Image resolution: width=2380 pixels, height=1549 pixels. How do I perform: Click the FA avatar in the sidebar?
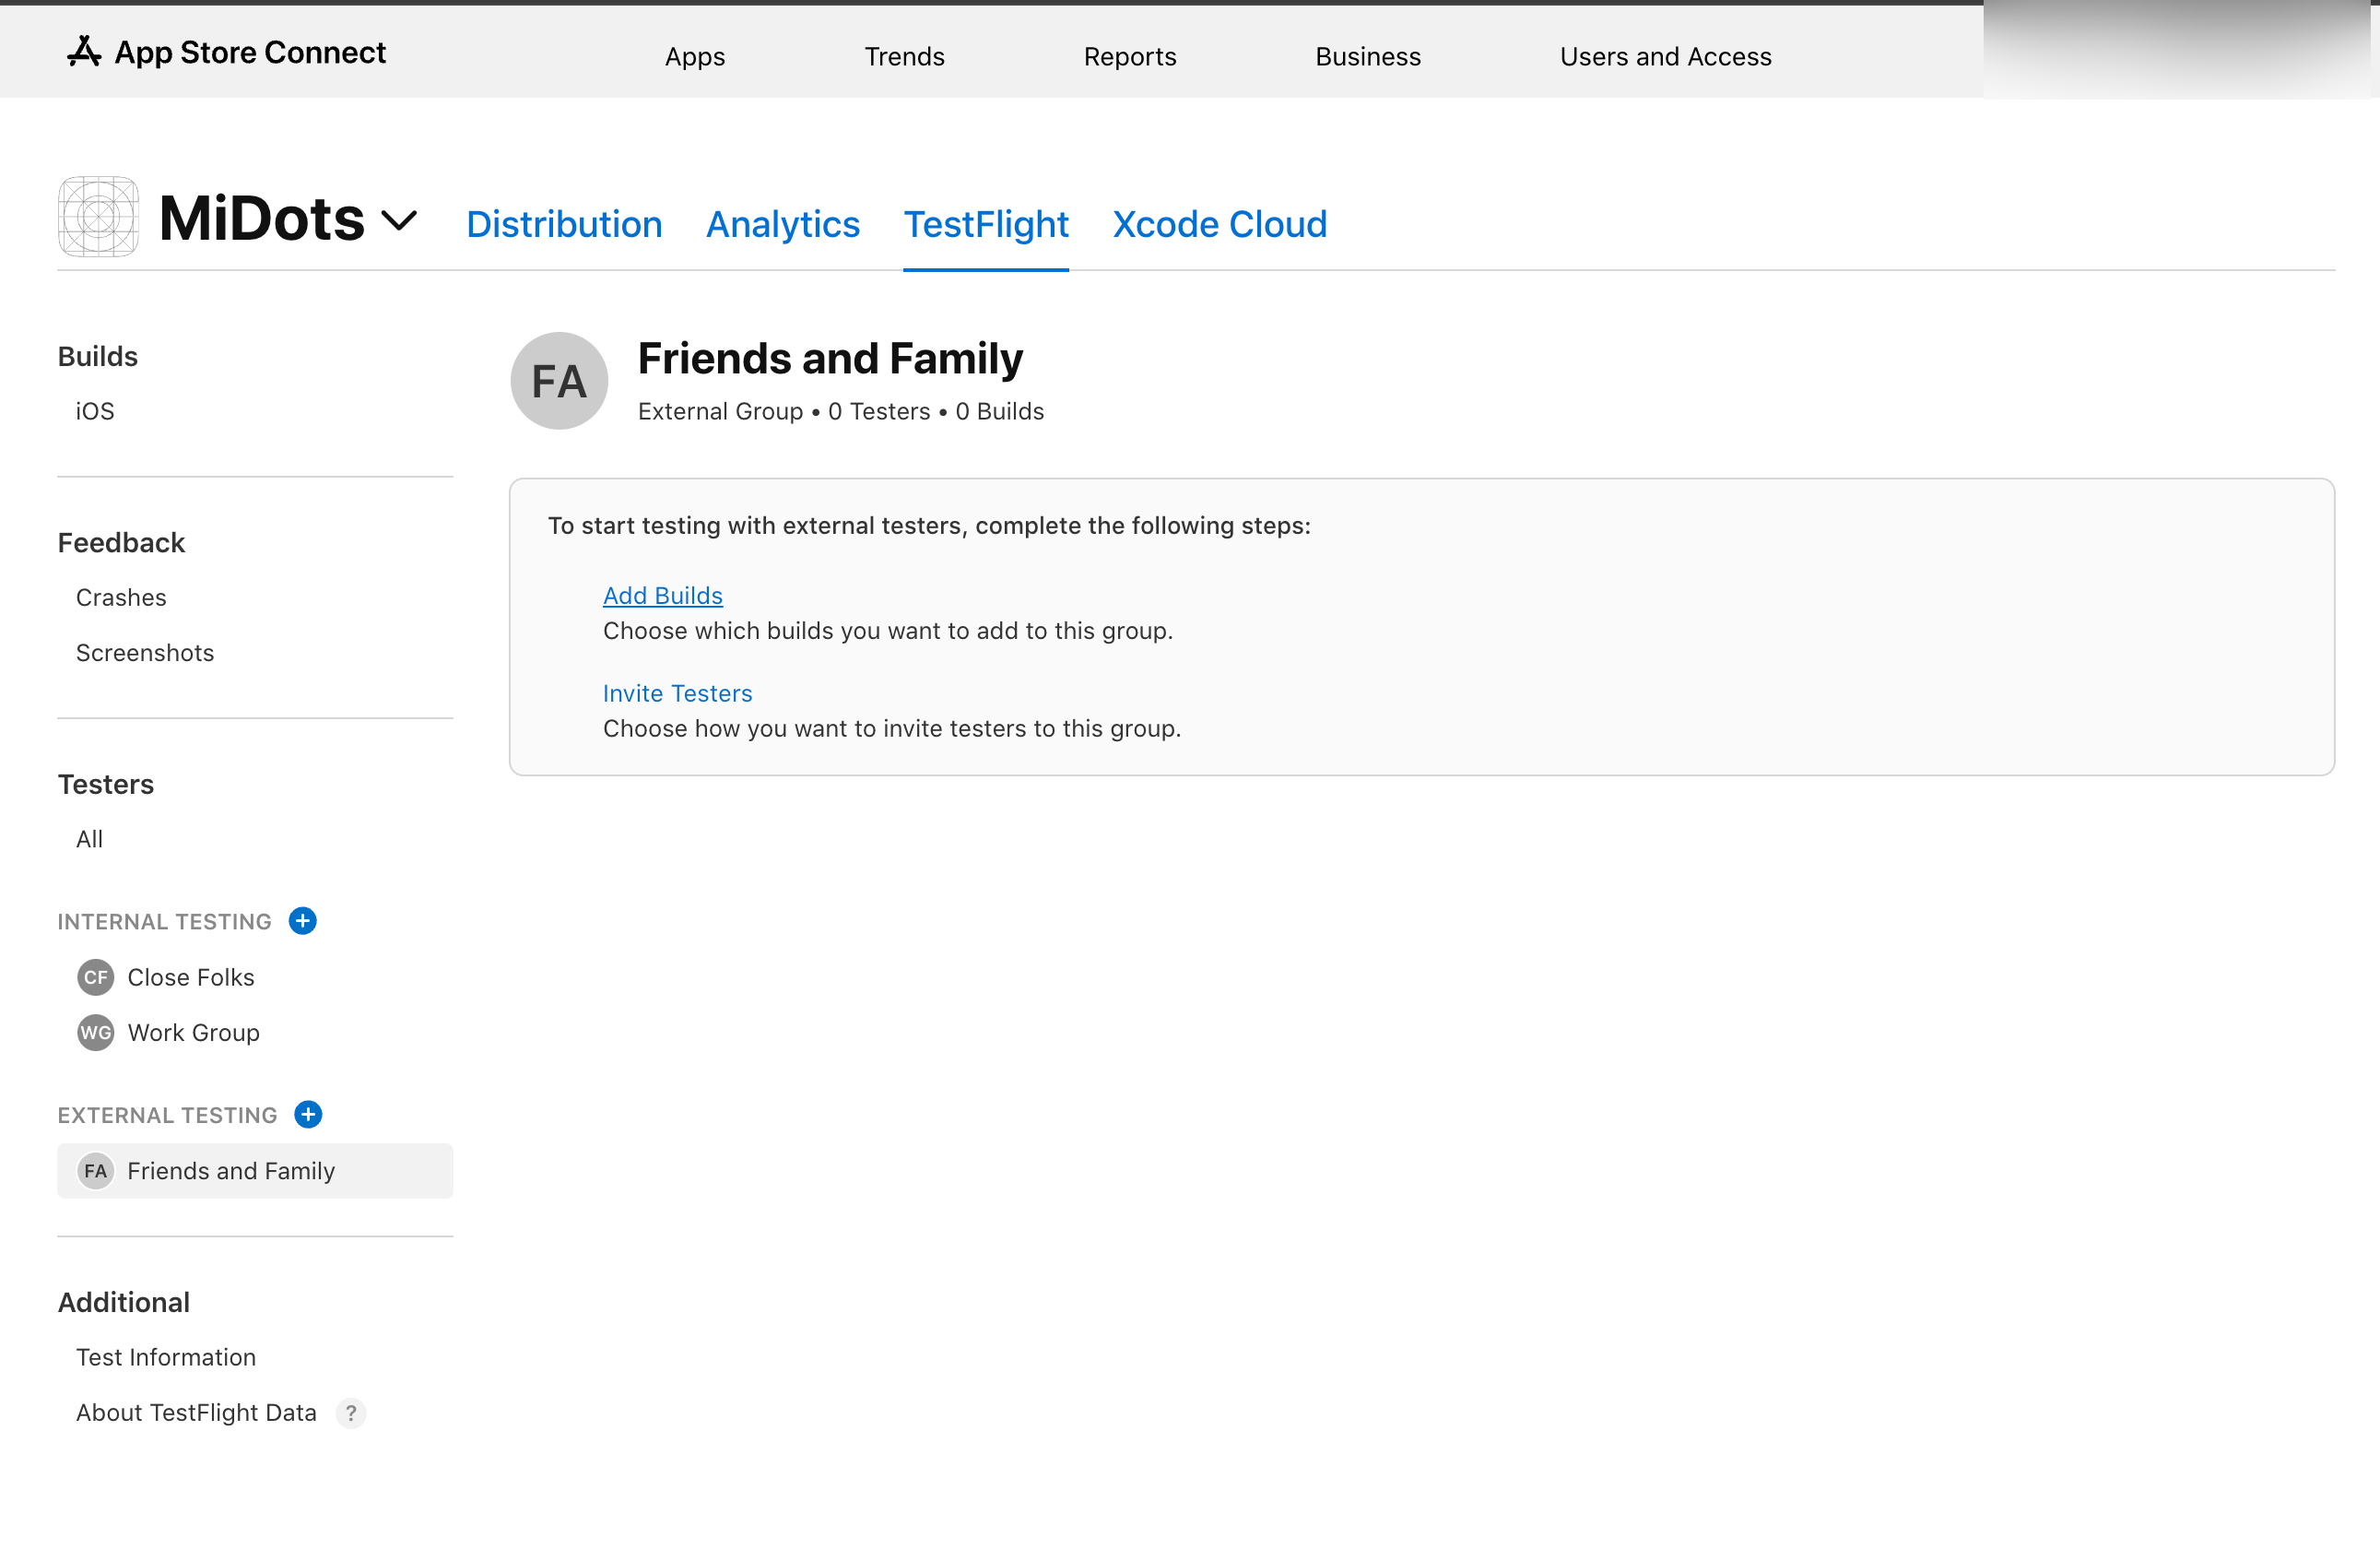(96, 1170)
